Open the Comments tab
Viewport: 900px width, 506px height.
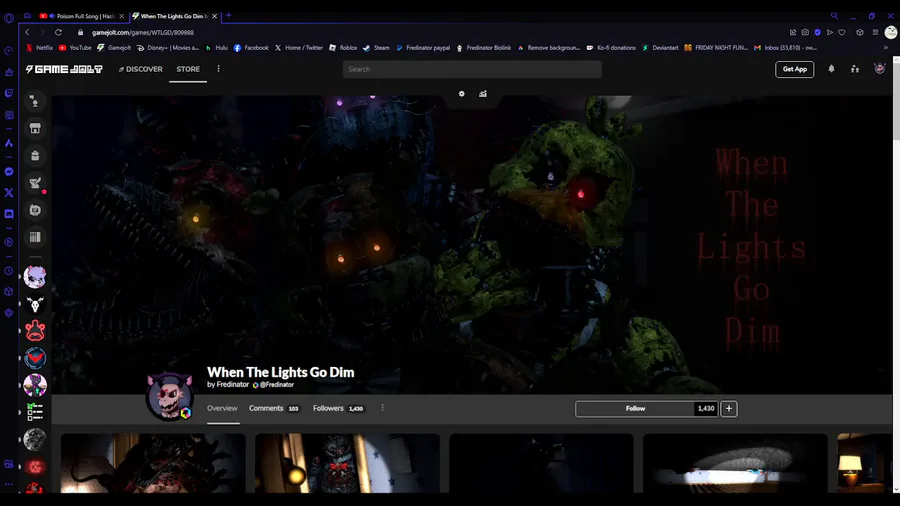274,408
